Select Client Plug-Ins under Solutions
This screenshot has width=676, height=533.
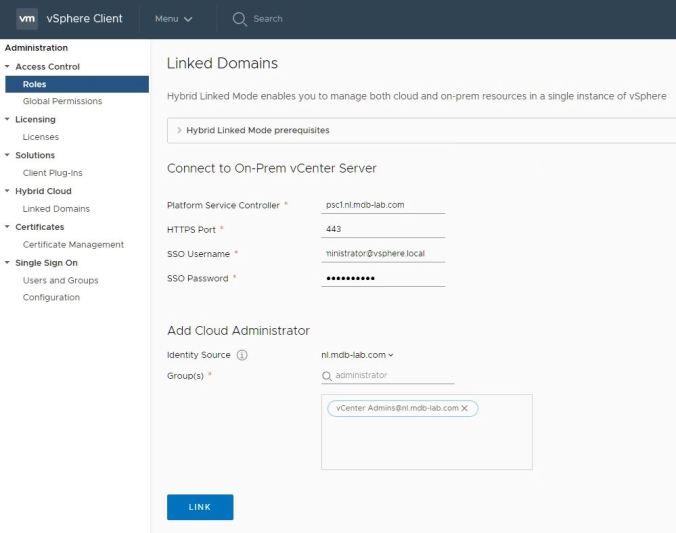click(54, 173)
